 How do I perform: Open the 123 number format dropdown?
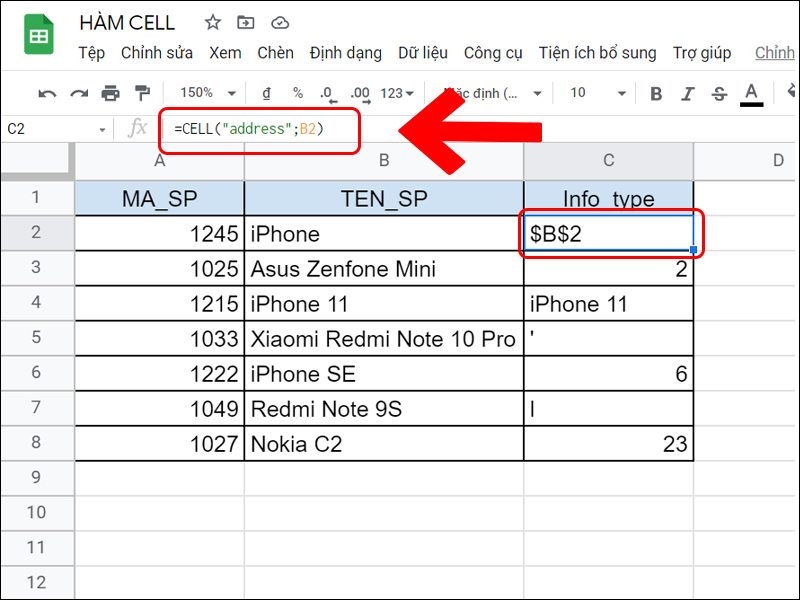pos(395,92)
